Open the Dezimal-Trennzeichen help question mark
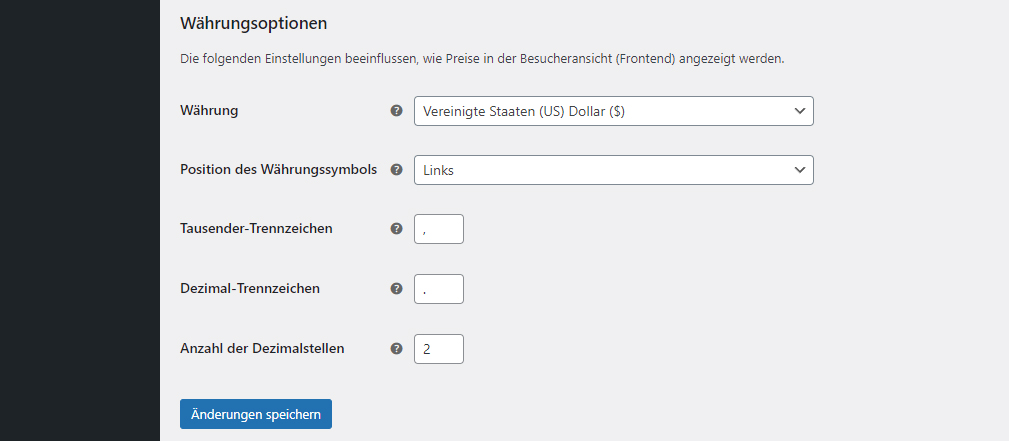1009x441 pixels. (x=396, y=288)
